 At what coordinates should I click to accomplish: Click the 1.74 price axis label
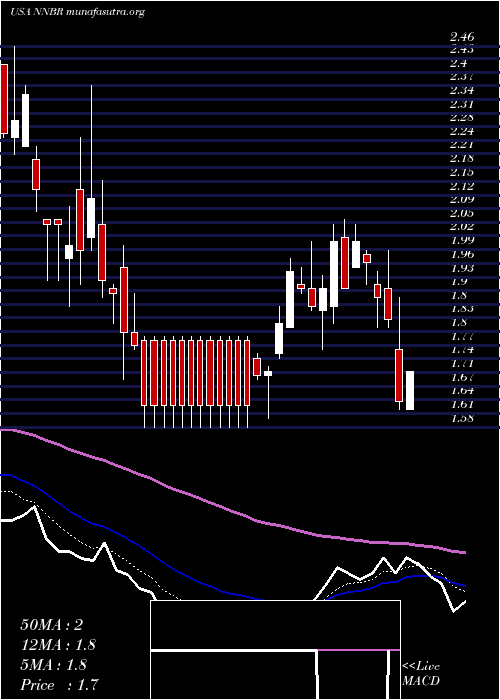[x=462, y=350]
